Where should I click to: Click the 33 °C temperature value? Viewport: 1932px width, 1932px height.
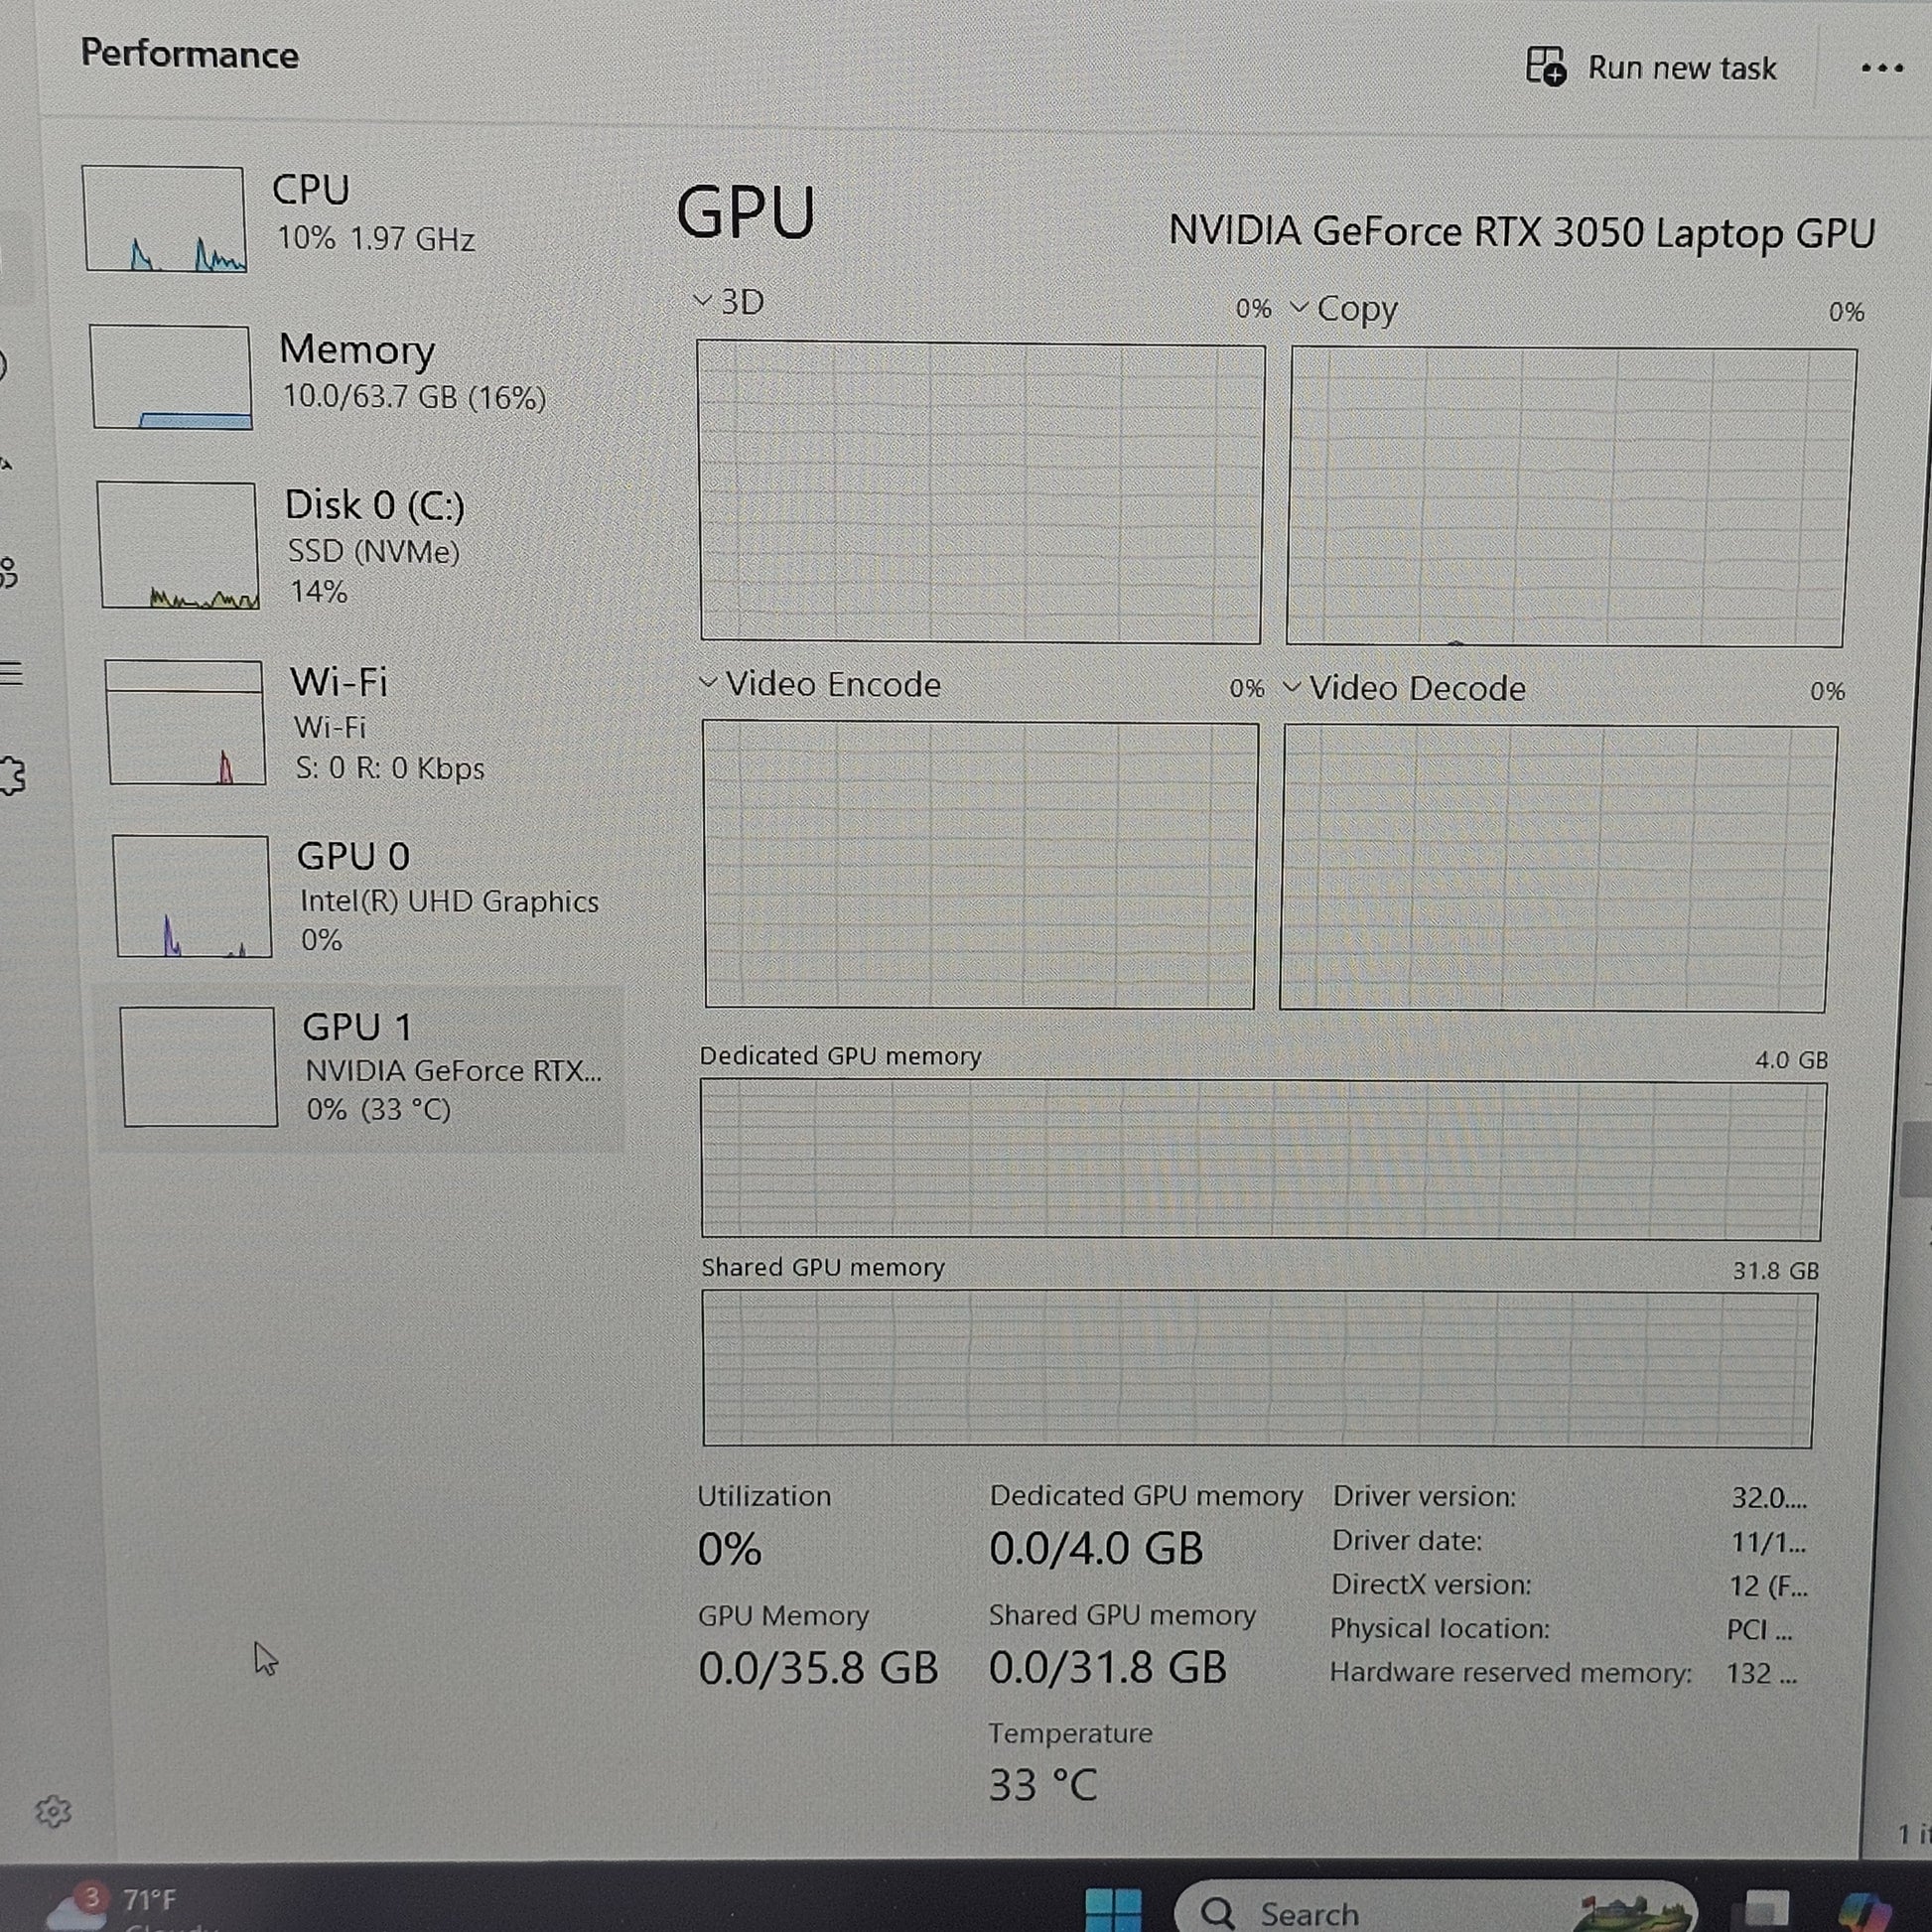click(x=1043, y=1785)
